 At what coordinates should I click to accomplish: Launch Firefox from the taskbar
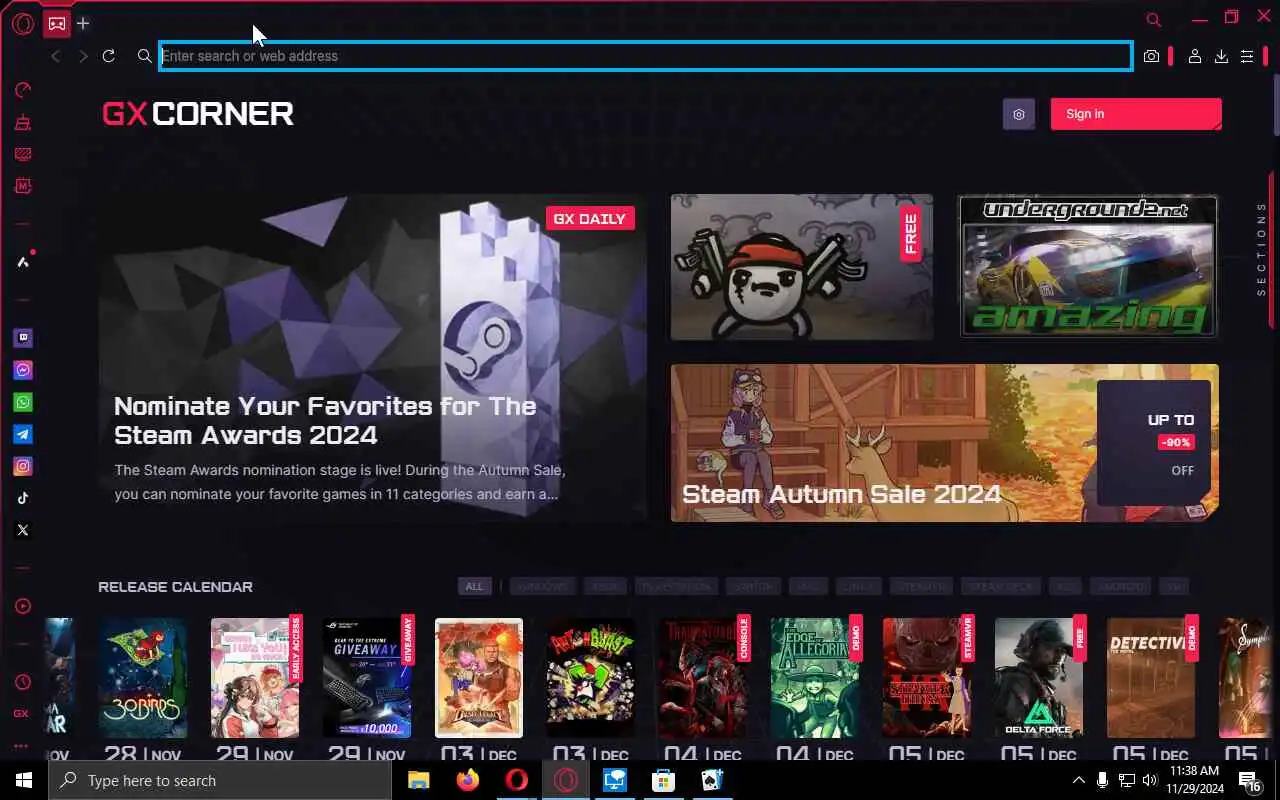click(x=467, y=780)
